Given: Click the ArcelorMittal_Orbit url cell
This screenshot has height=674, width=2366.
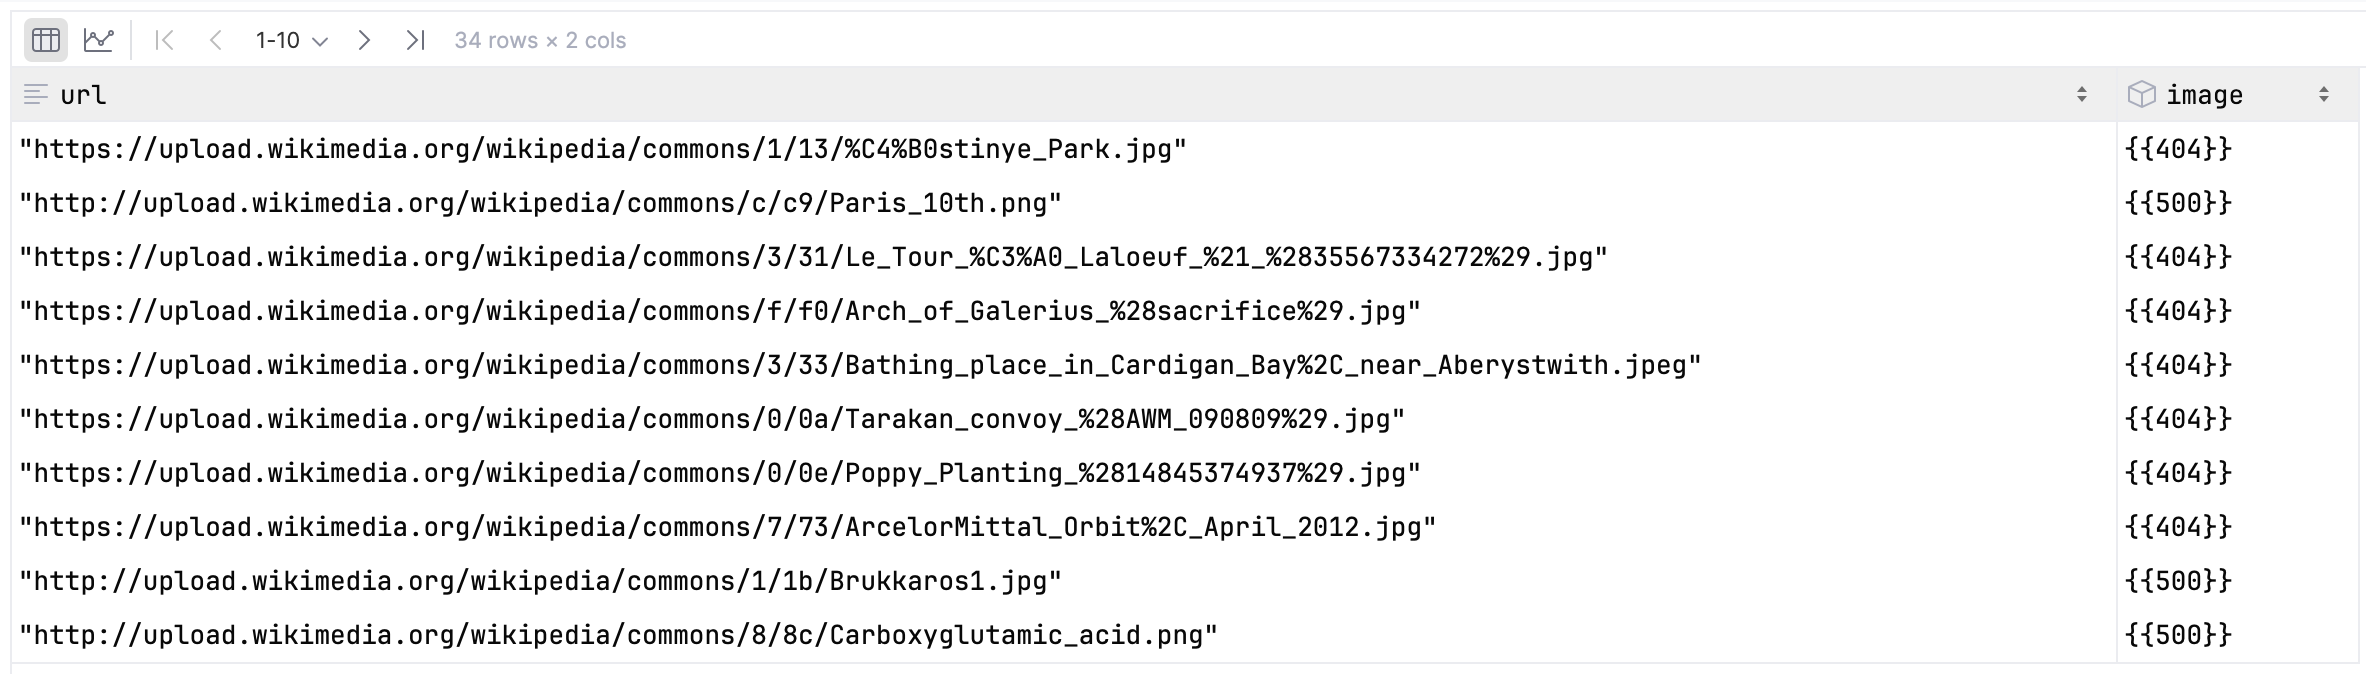Looking at the screenshot, I should [x=727, y=527].
